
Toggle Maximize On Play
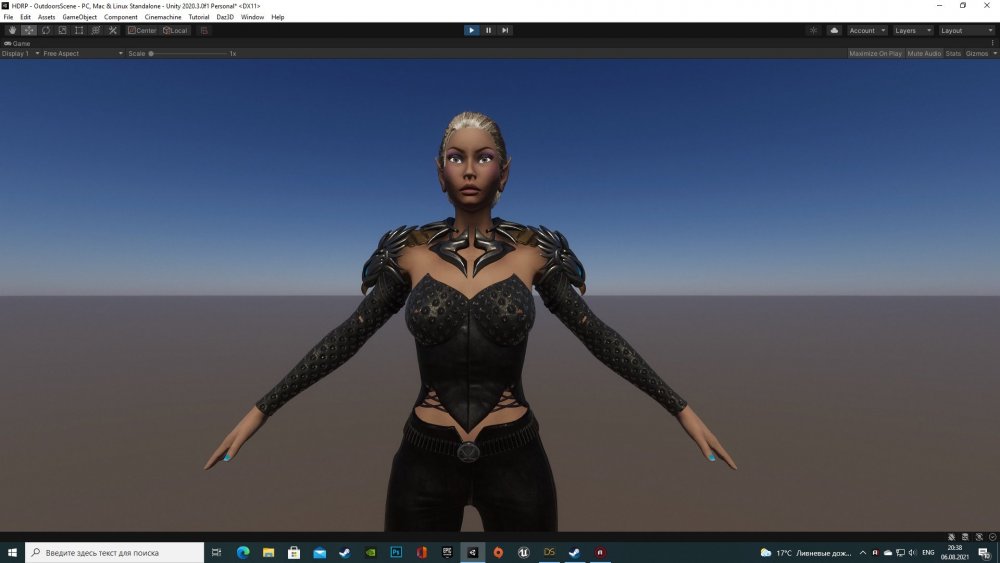coord(875,53)
